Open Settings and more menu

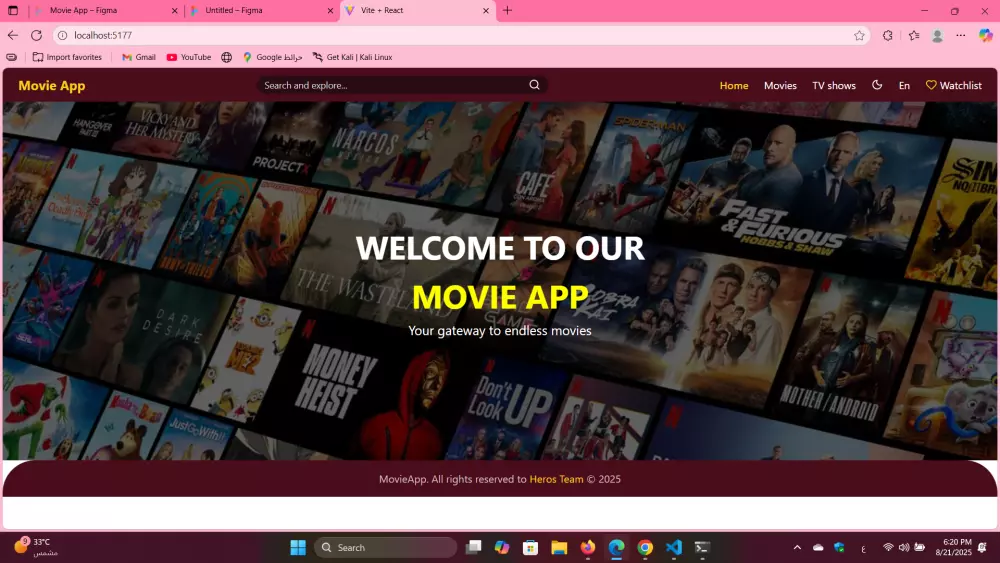(x=960, y=35)
